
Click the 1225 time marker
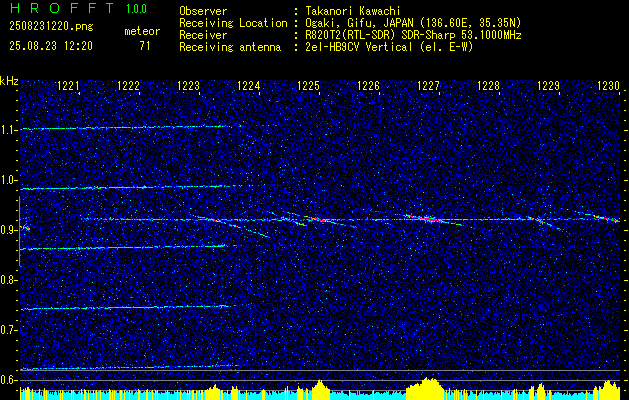coord(308,86)
